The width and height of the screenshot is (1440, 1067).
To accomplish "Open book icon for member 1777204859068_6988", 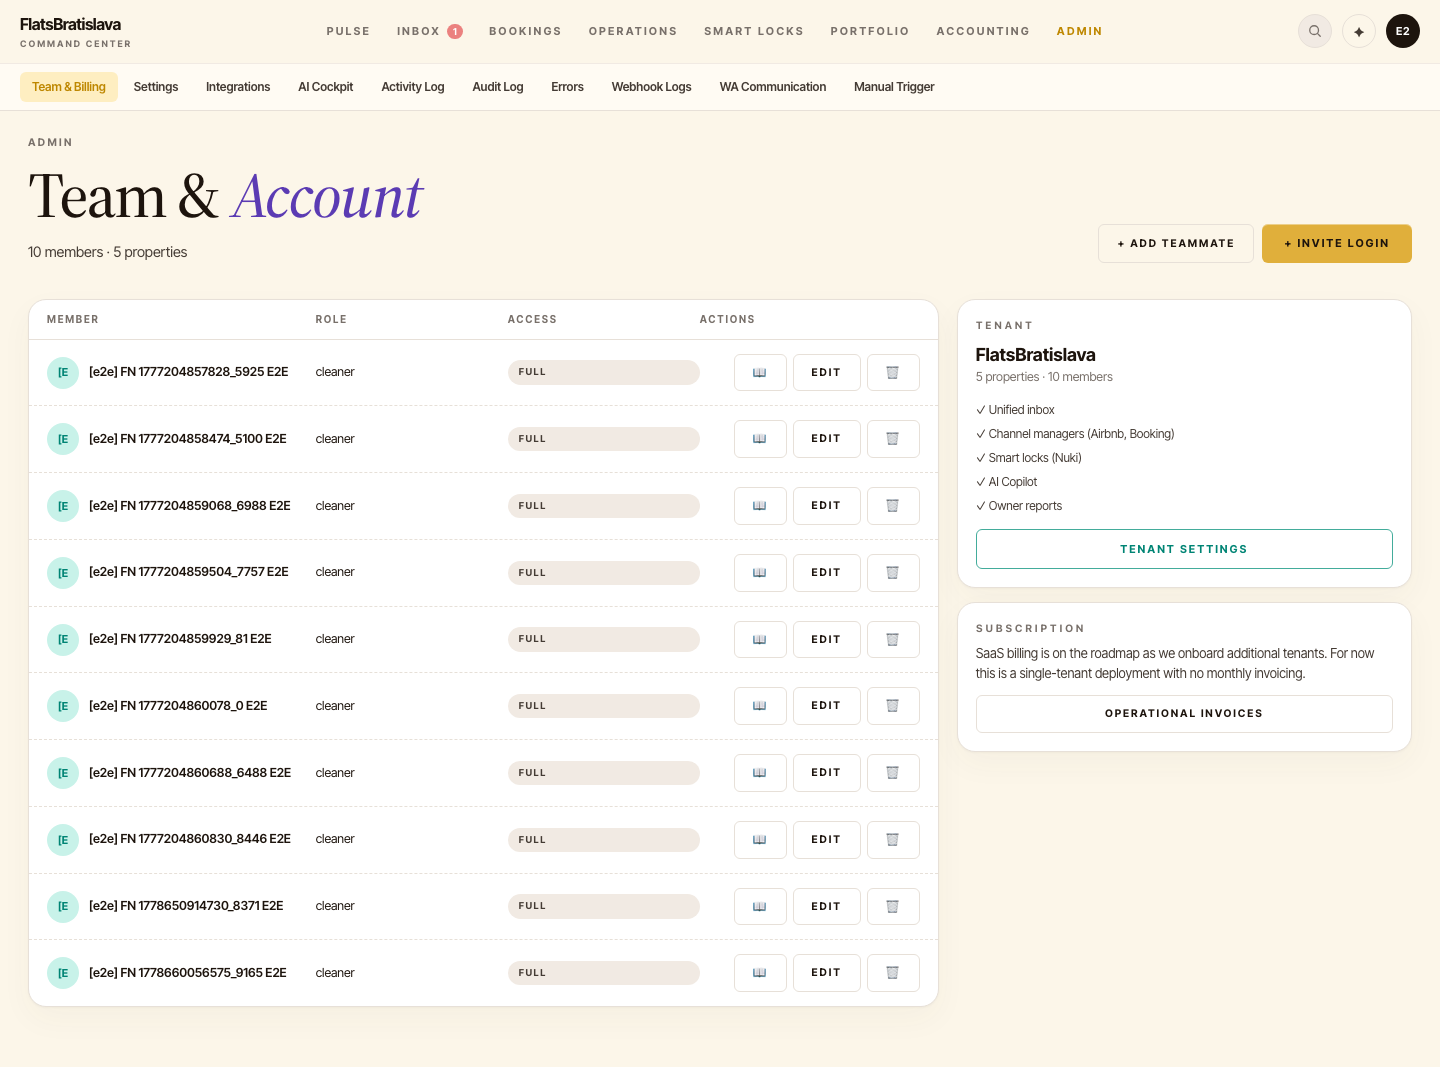I will click(760, 506).
